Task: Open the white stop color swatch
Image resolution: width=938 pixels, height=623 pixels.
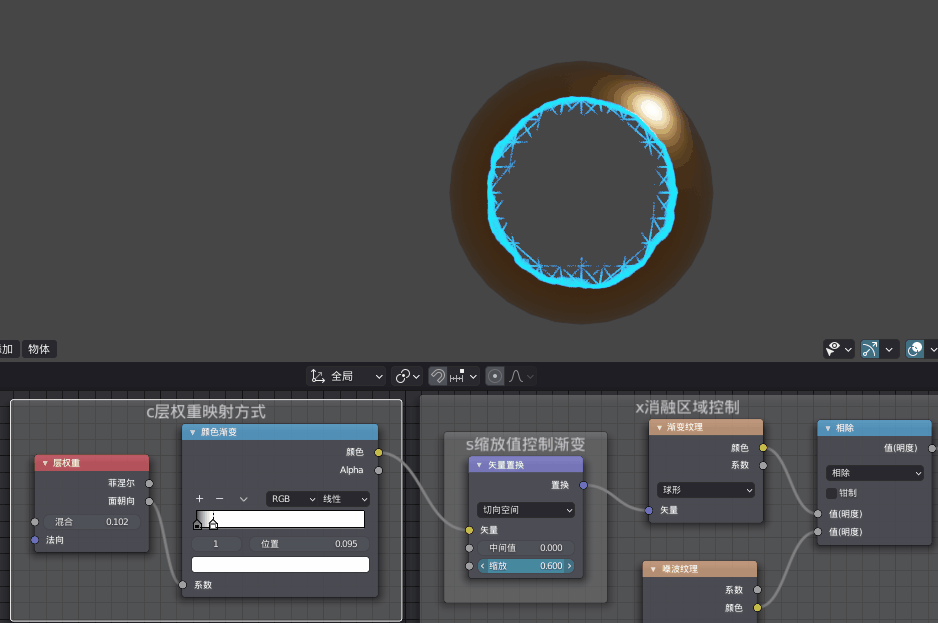Action: click(x=281, y=564)
